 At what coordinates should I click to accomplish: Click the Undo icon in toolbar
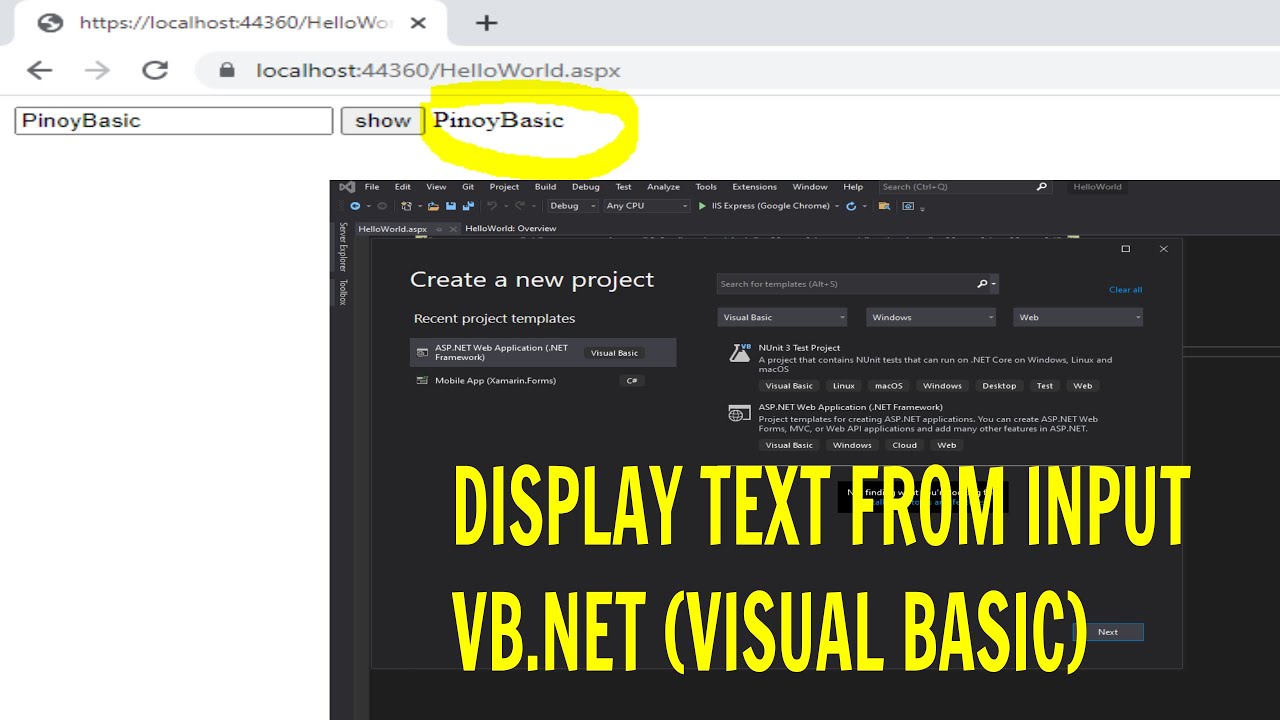pyautogui.click(x=491, y=206)
